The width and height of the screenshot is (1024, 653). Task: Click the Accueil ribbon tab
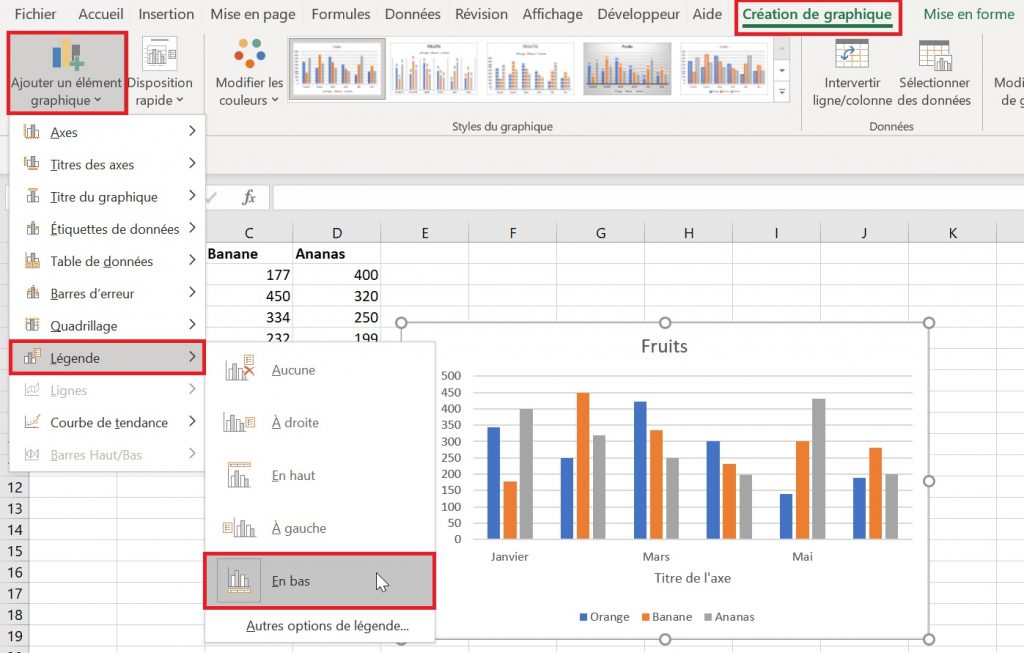[101, 14]
